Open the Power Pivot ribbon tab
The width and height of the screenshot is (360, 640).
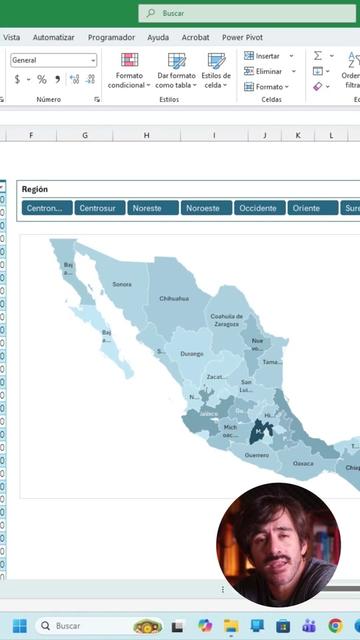coord(242,37)
